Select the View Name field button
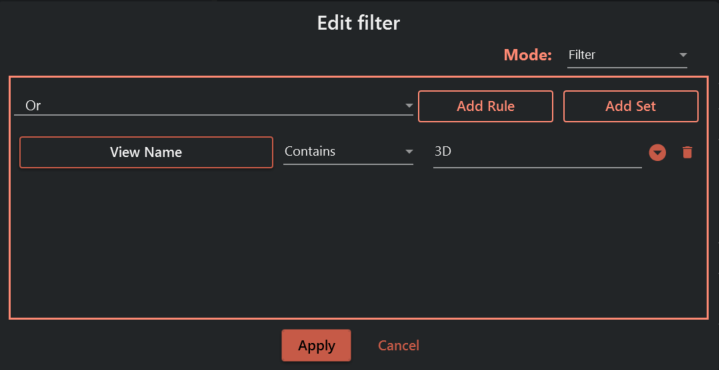This screenshot has height=370, width=719. click(146, 152)
